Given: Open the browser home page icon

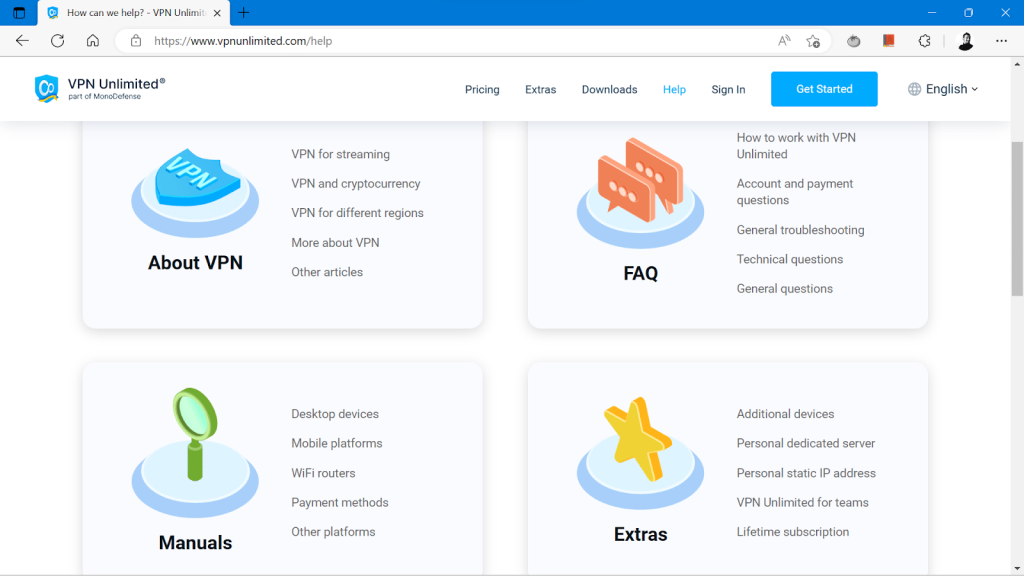Looking at the screenshot, I should point(93,40).
